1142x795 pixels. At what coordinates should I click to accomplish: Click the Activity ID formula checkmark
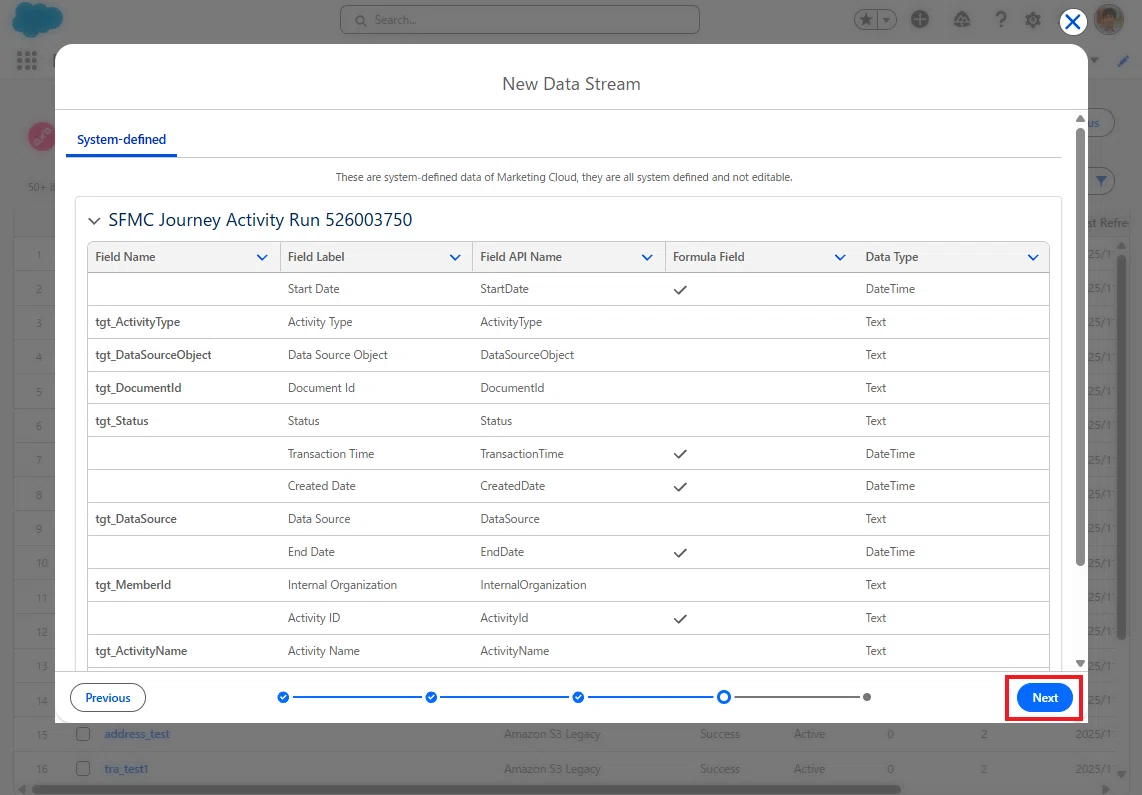[x=680, y=619]
